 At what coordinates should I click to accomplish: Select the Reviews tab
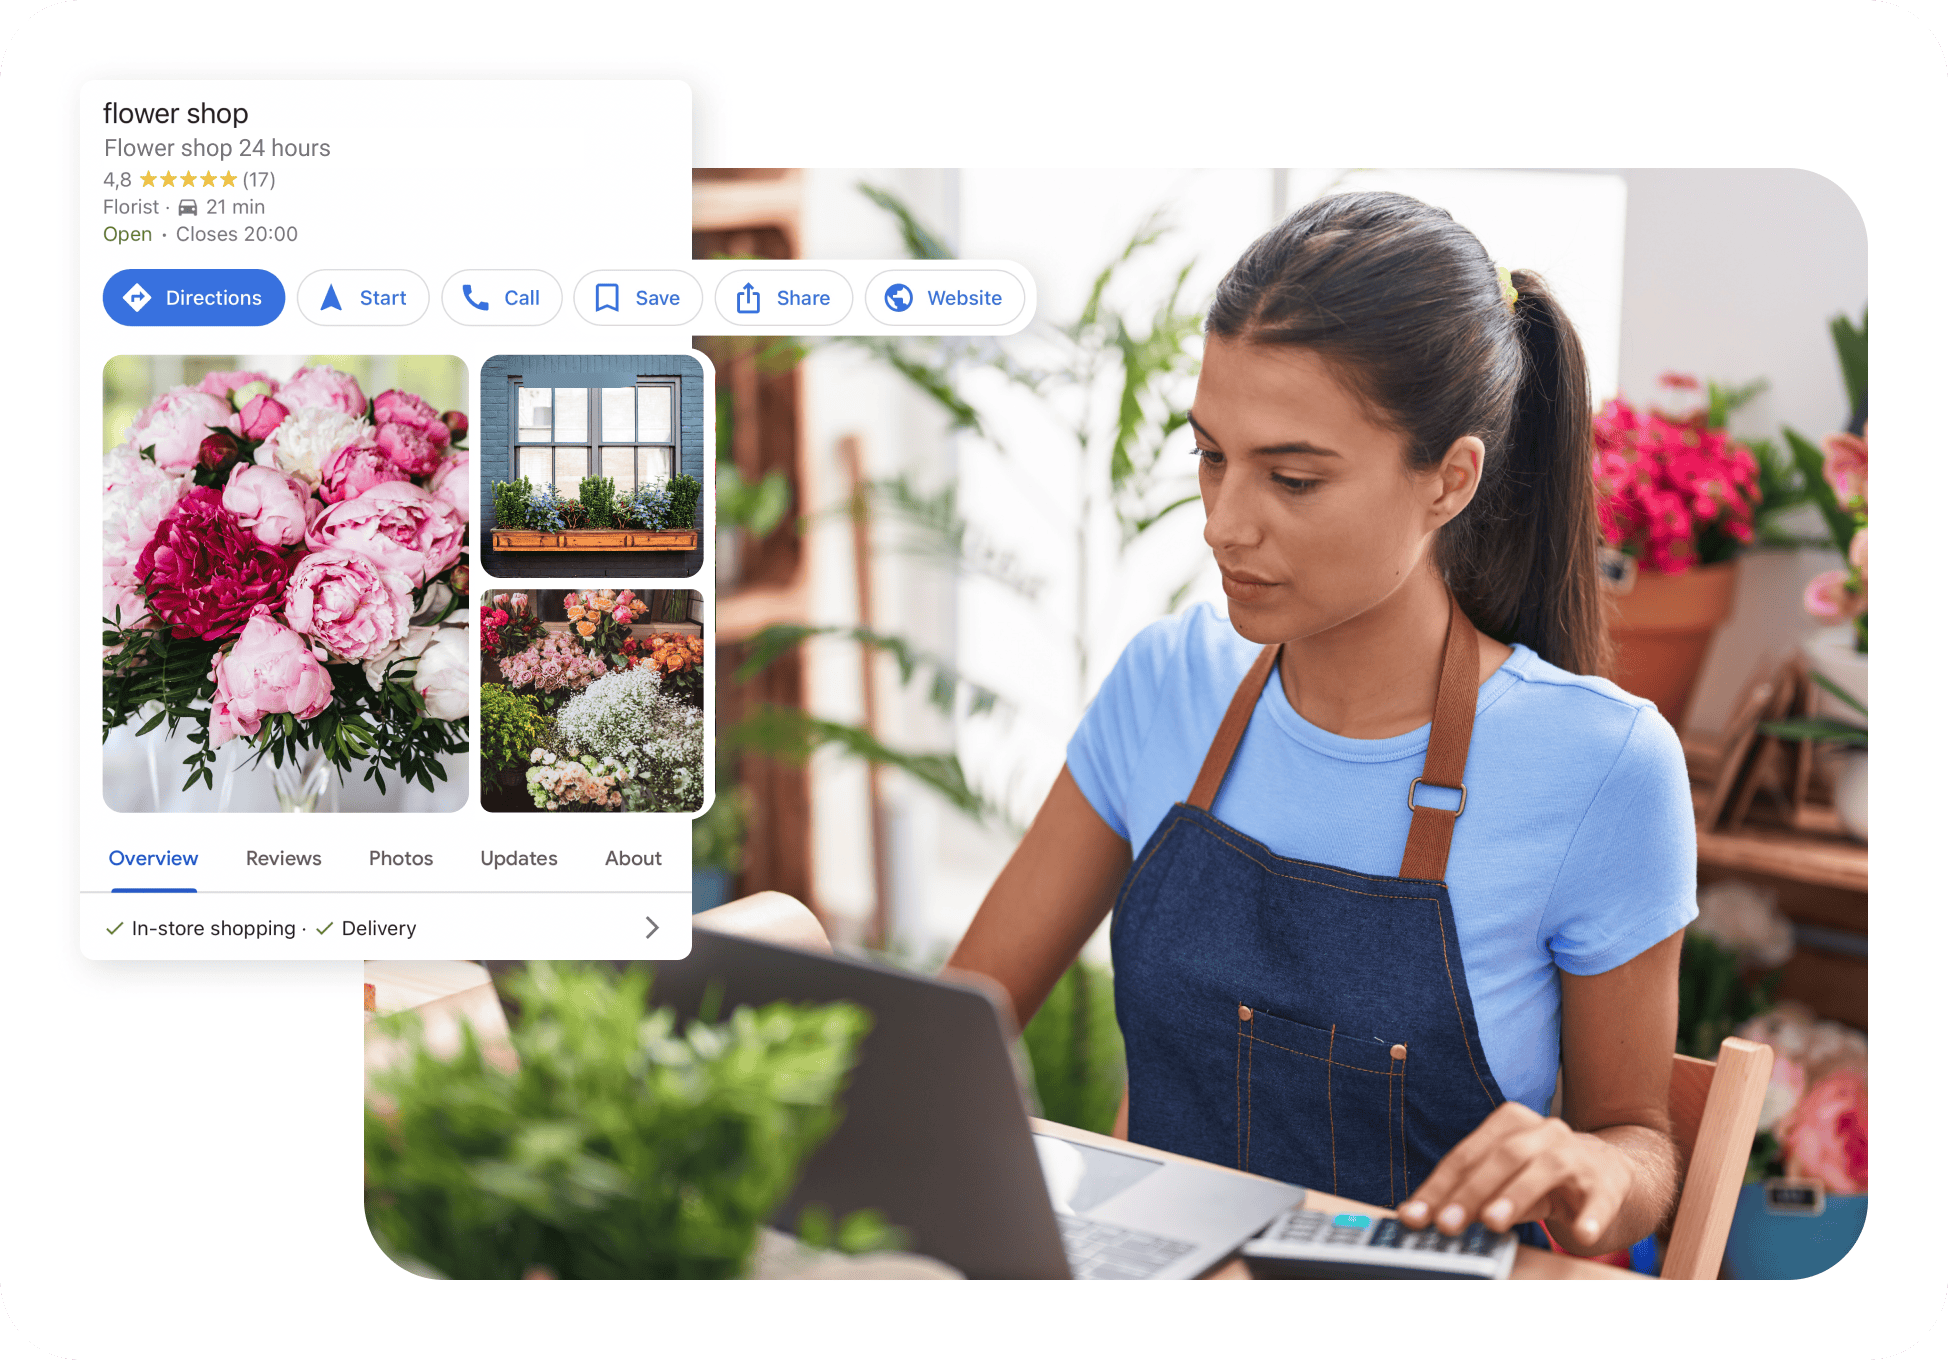(x=283, y=857)
